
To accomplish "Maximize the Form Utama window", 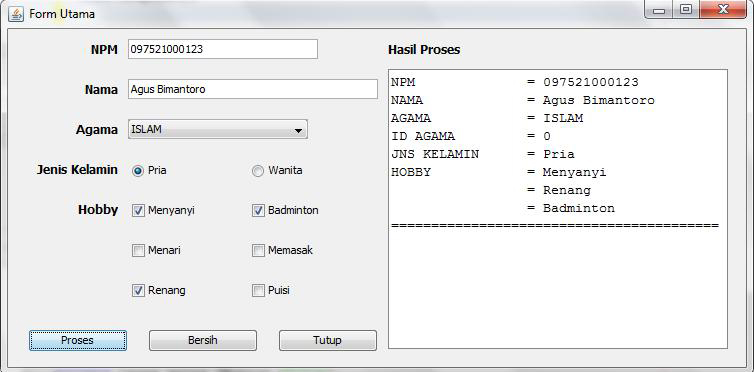I will [686, 10].
